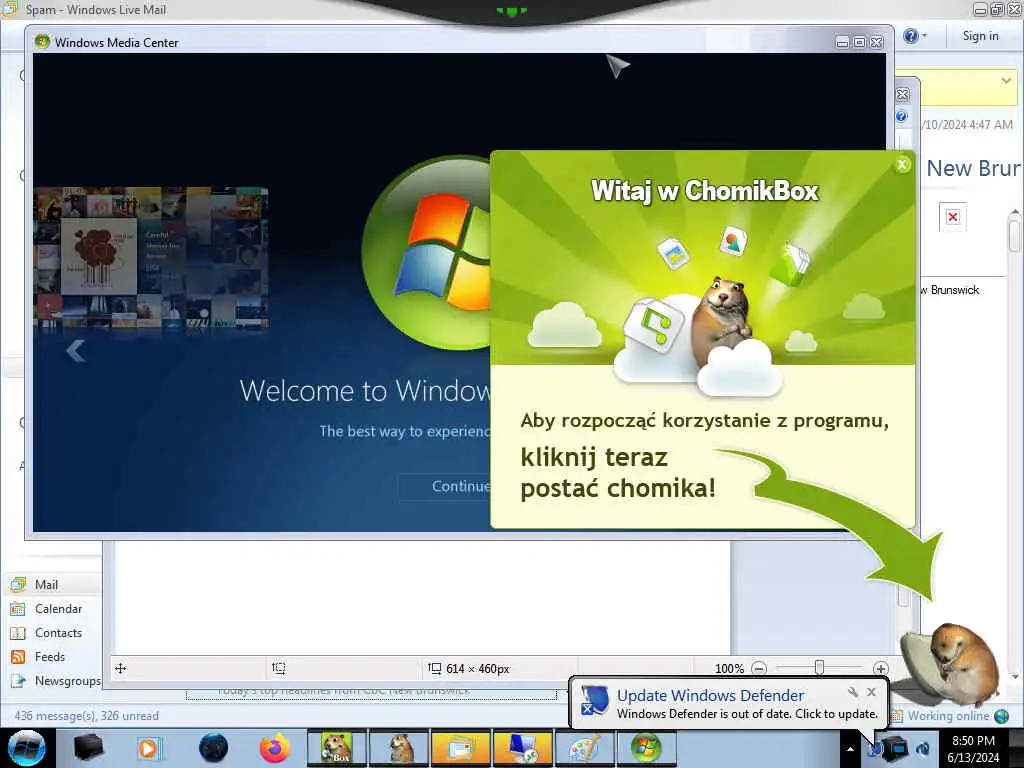Expand the arrow next to the Help icon

click(924, 36)
